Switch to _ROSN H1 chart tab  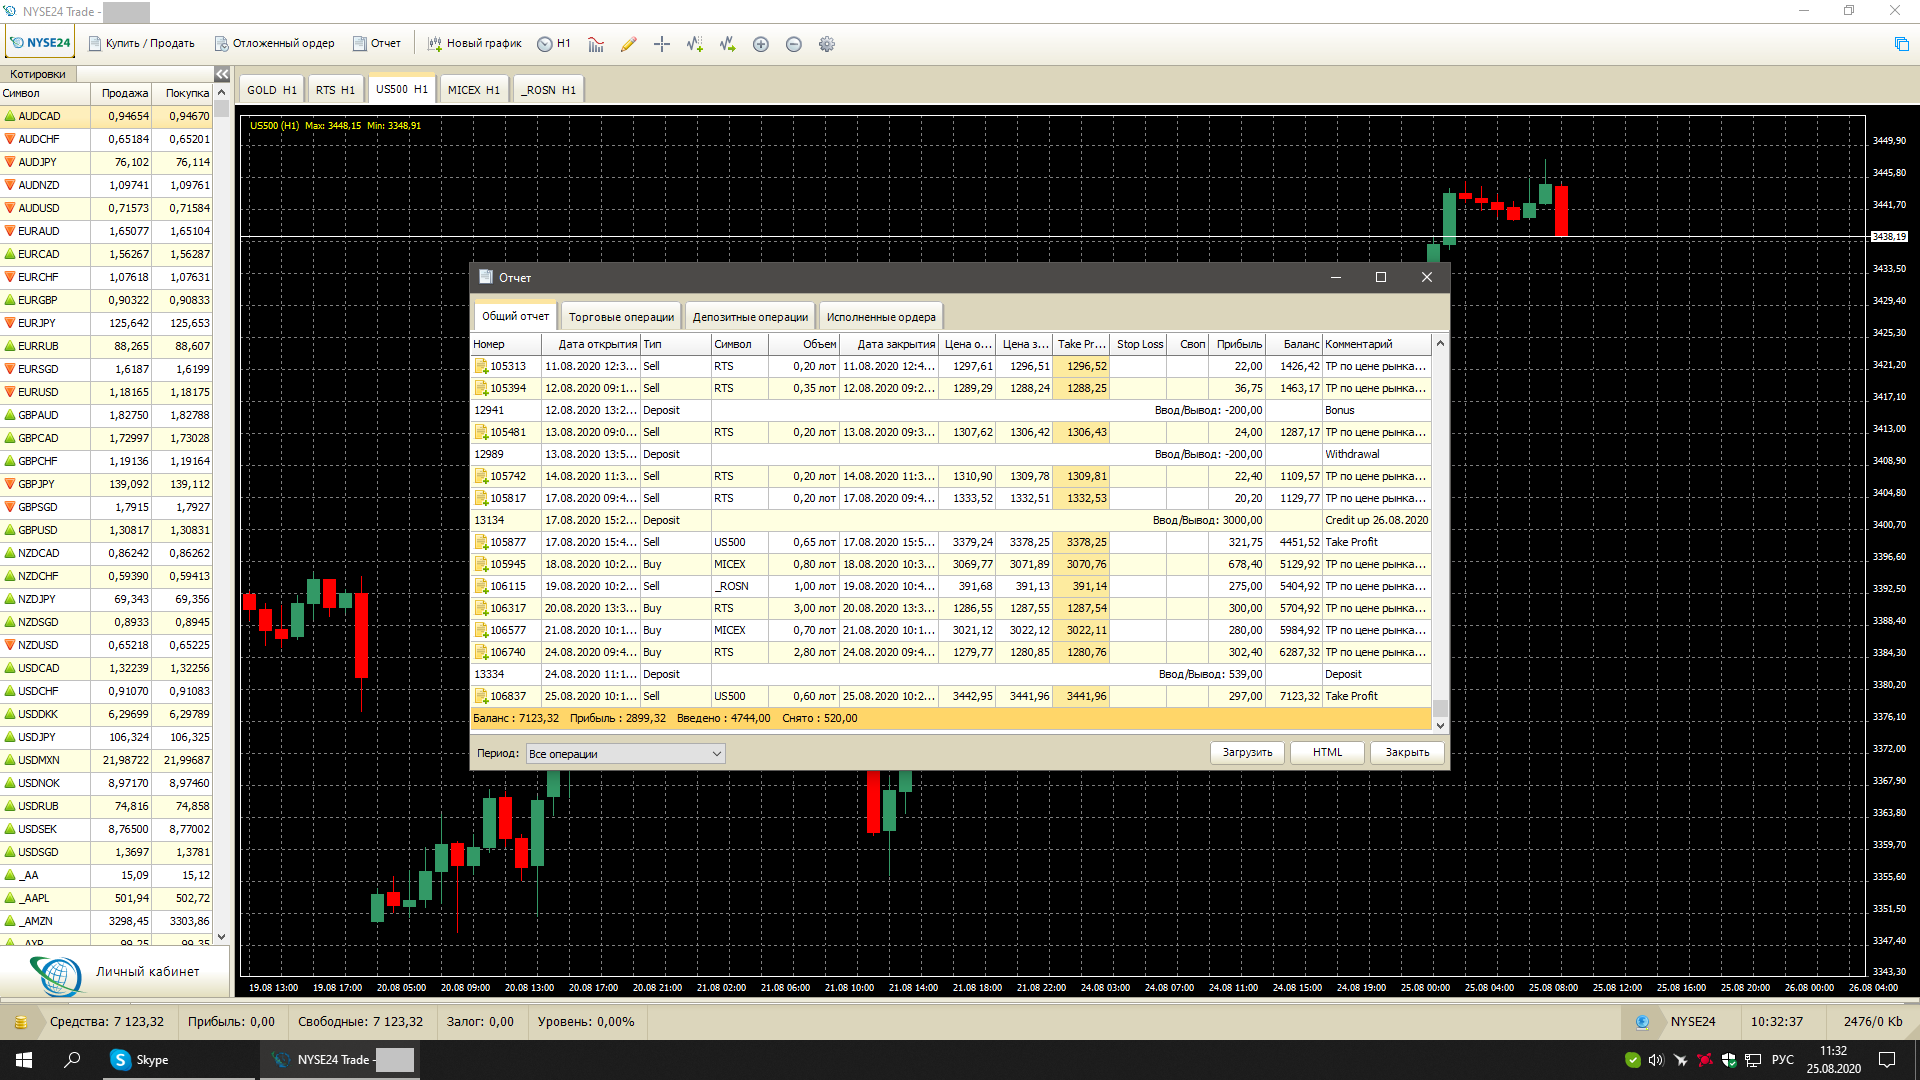(548, 90)
